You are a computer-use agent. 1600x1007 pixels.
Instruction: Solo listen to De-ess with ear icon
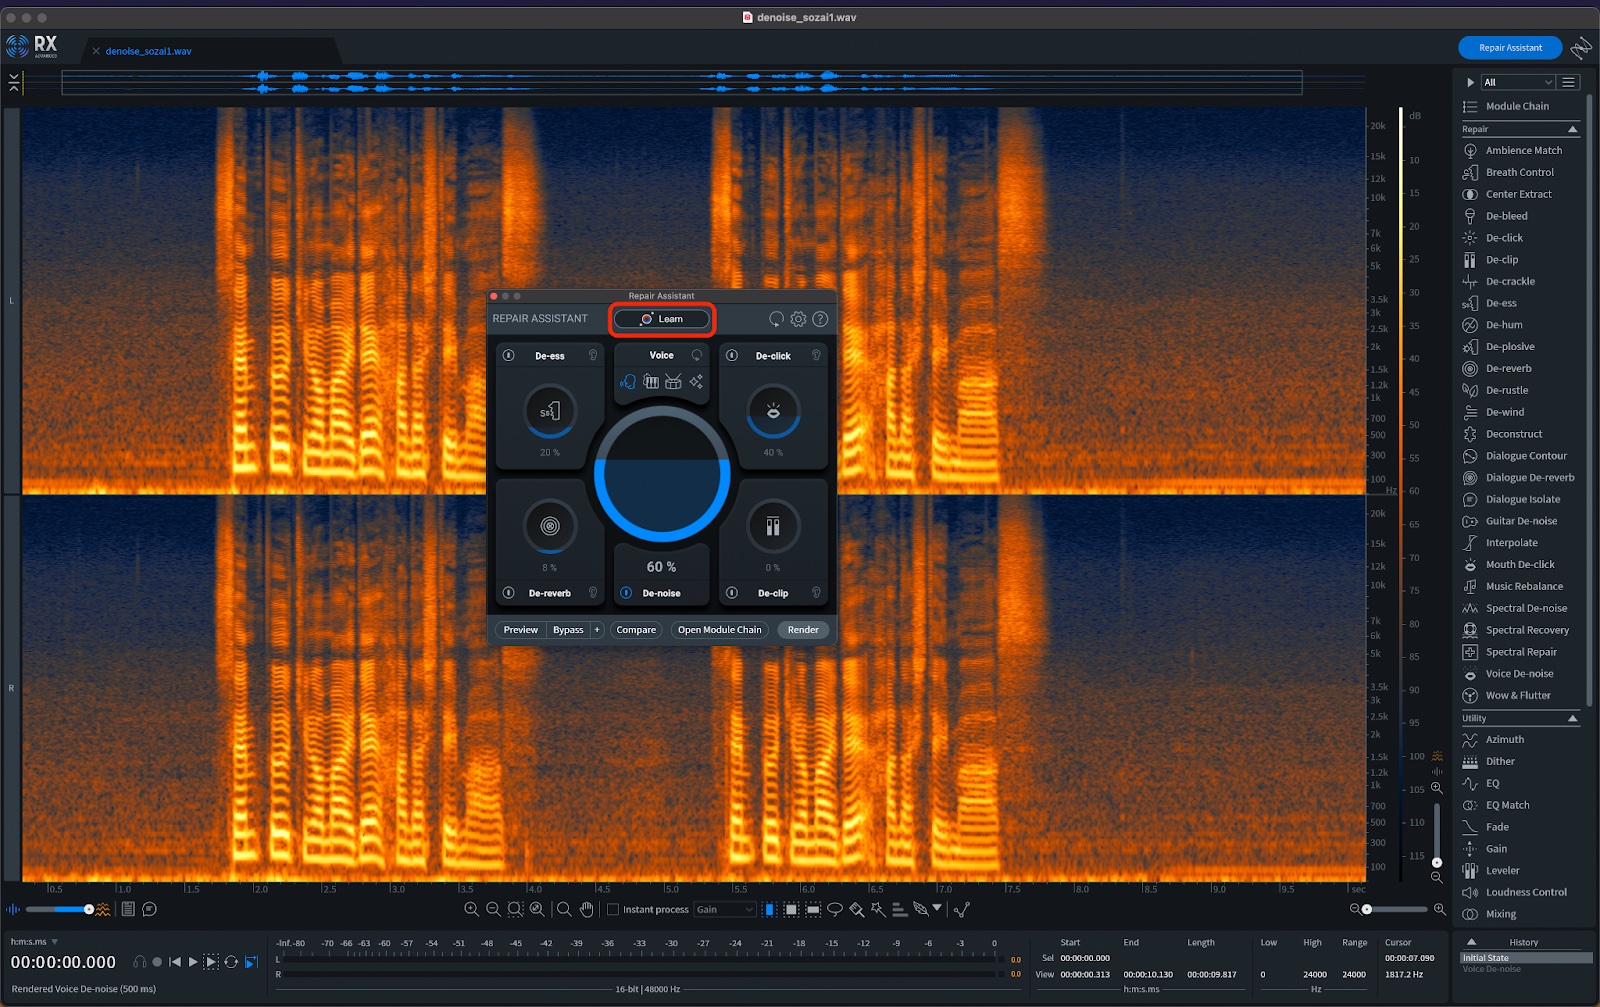click(593, 355)
